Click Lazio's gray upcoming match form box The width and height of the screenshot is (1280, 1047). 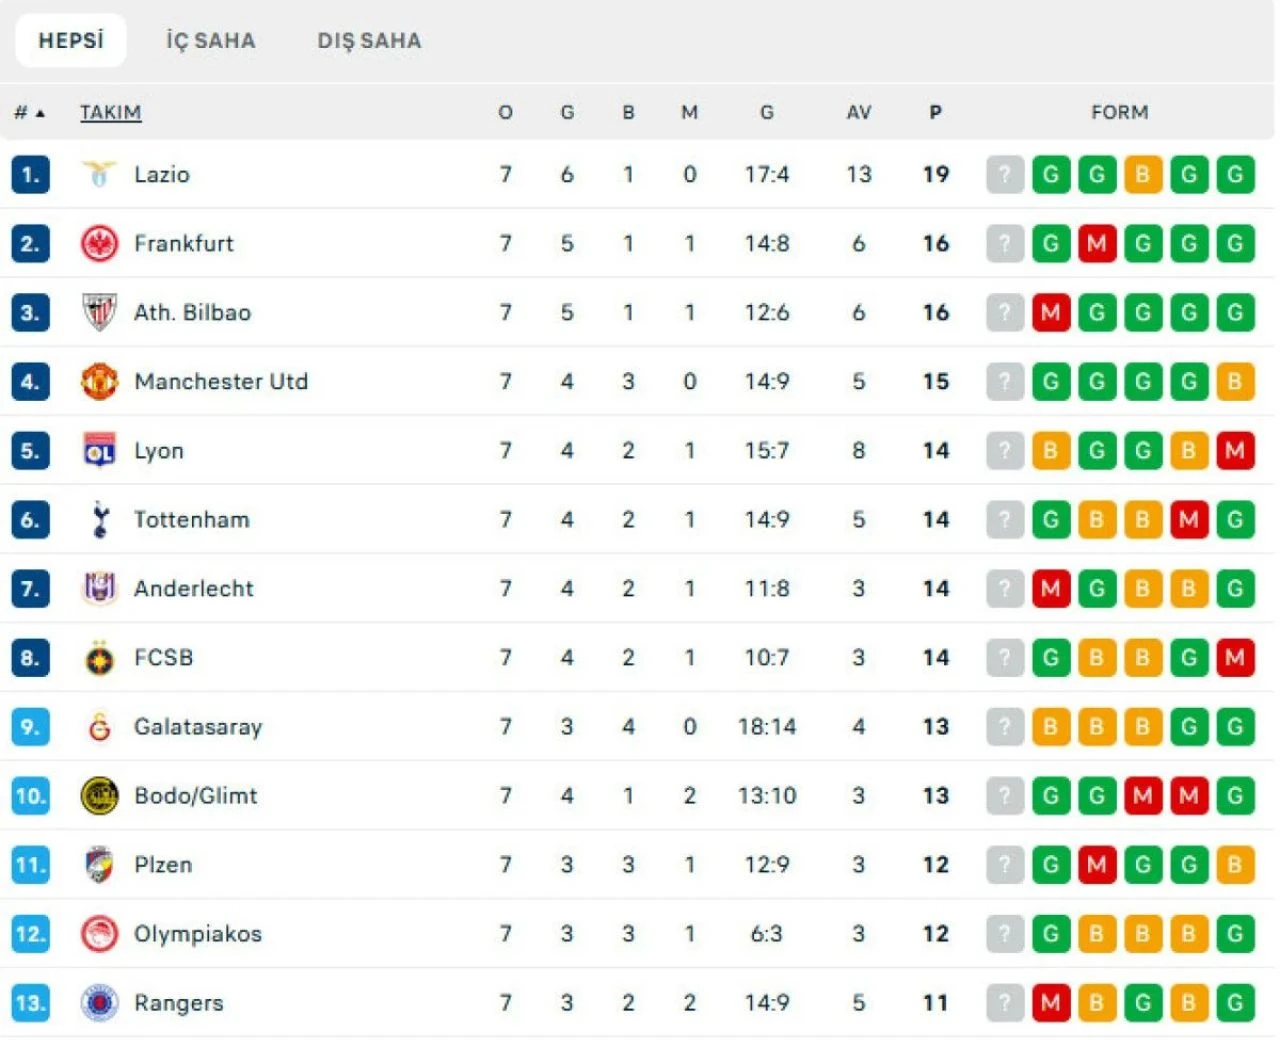tap(1004, 174)
